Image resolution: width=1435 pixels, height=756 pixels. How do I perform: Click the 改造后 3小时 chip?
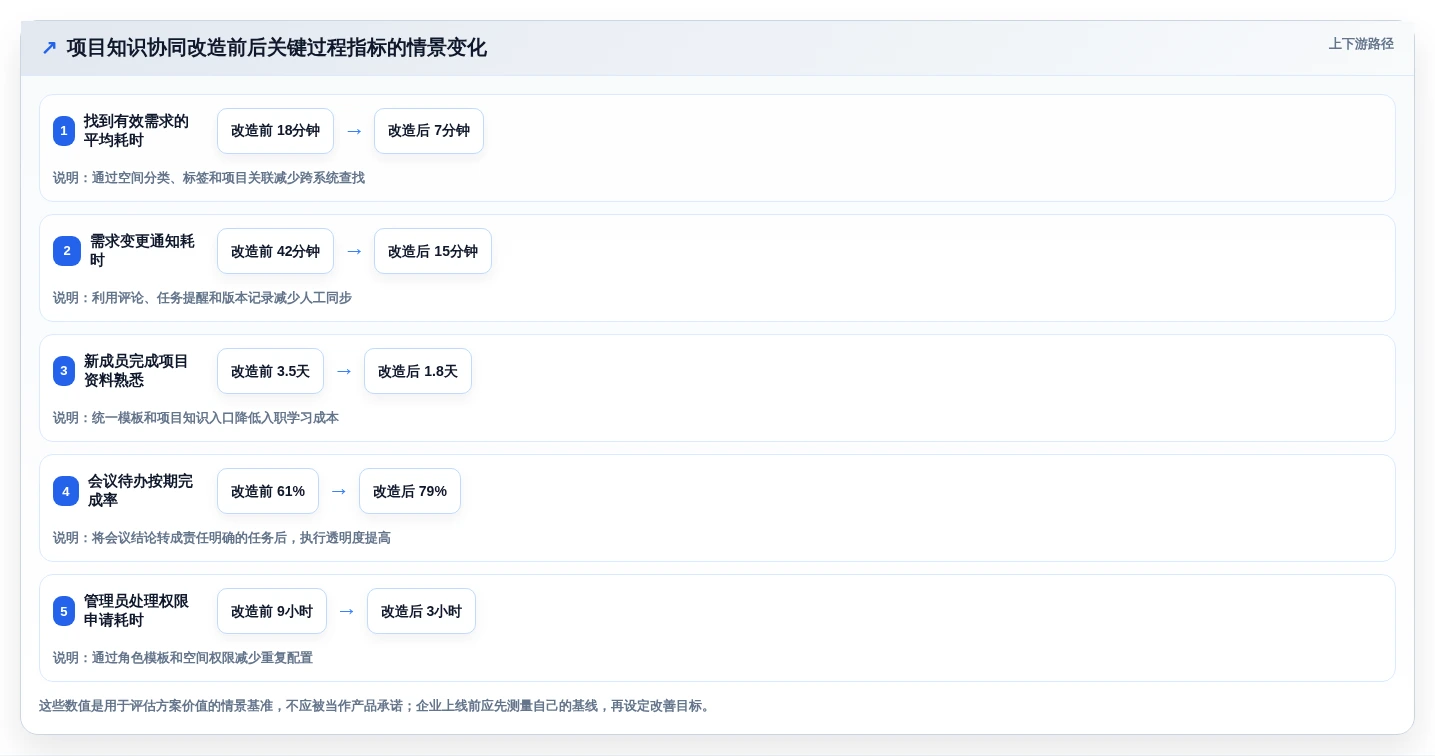pyautogui.click(x=421, y=611)
